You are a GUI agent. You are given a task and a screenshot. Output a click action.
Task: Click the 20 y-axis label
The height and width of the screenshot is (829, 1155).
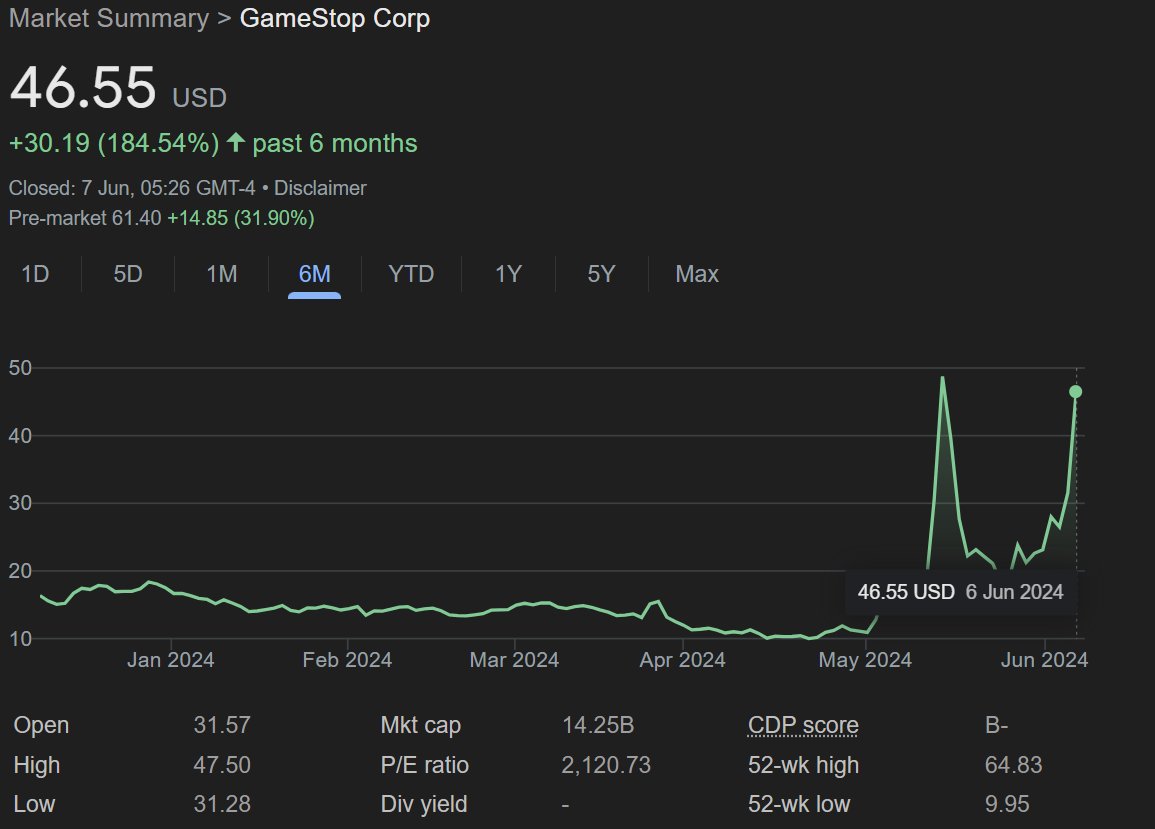point(21,571)
